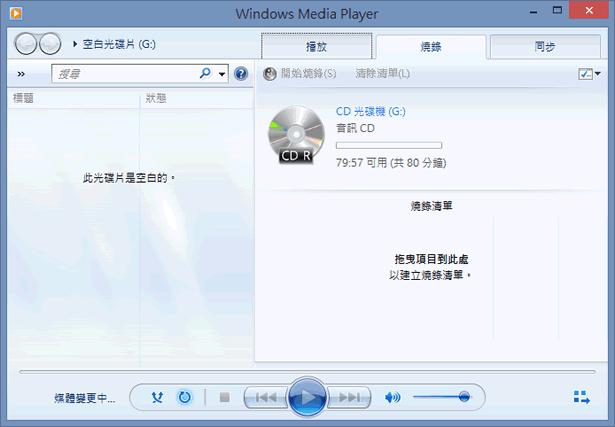This screenshot has width=615, height=427.
Task: Click the 燒錄清單 list title
Action: pyautogui.click(x=431, y=206)
